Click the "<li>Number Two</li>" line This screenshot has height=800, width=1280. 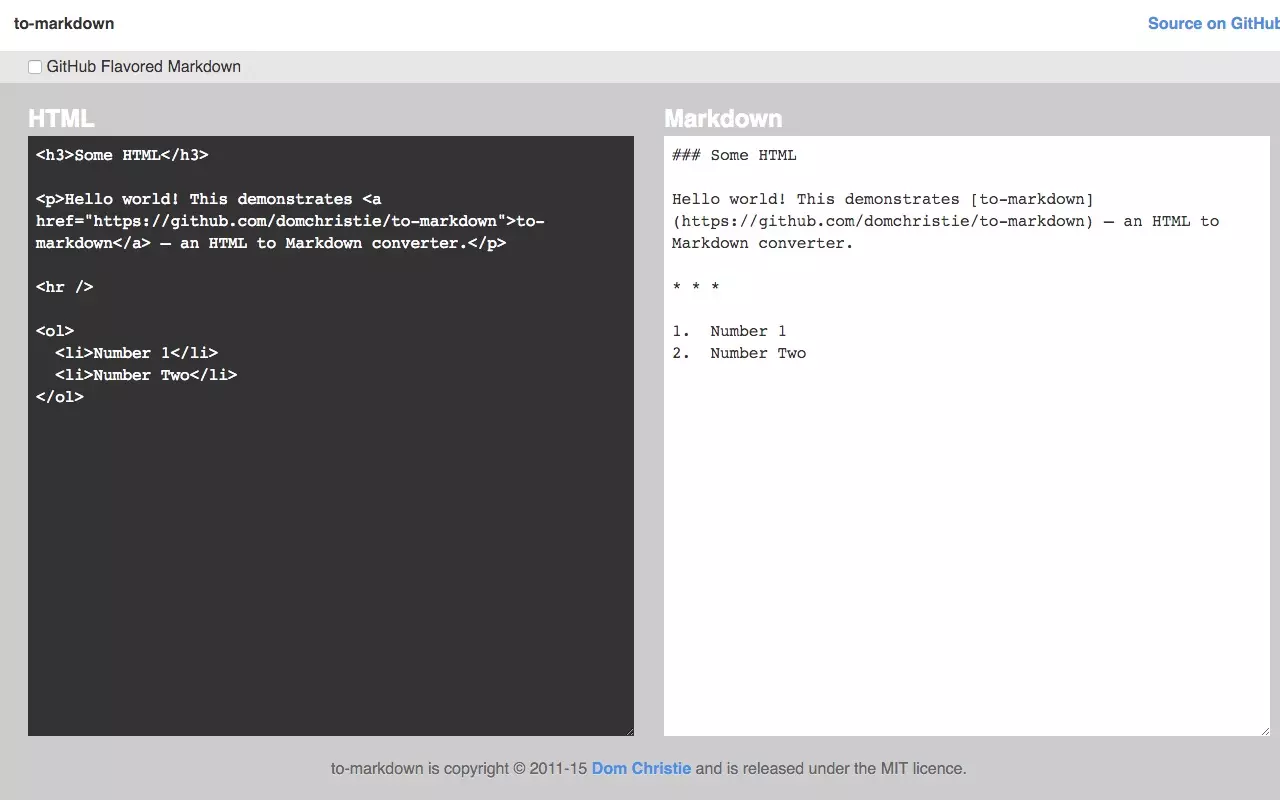tap(146, 375)
